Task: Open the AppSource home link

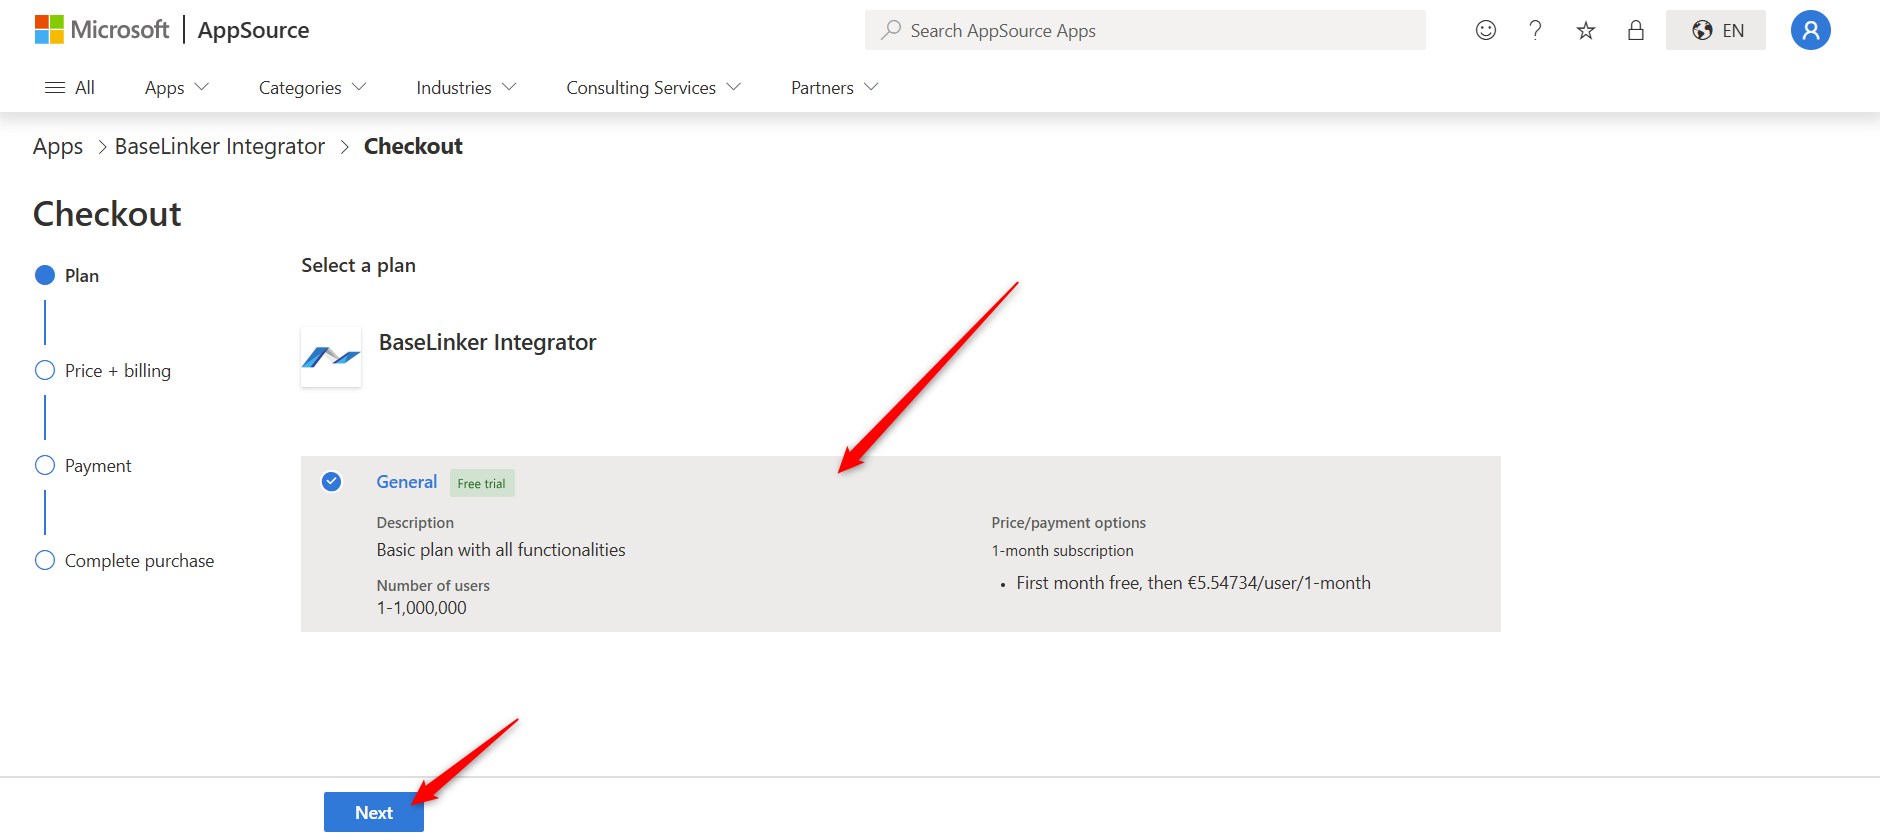Action: [253, 30]
